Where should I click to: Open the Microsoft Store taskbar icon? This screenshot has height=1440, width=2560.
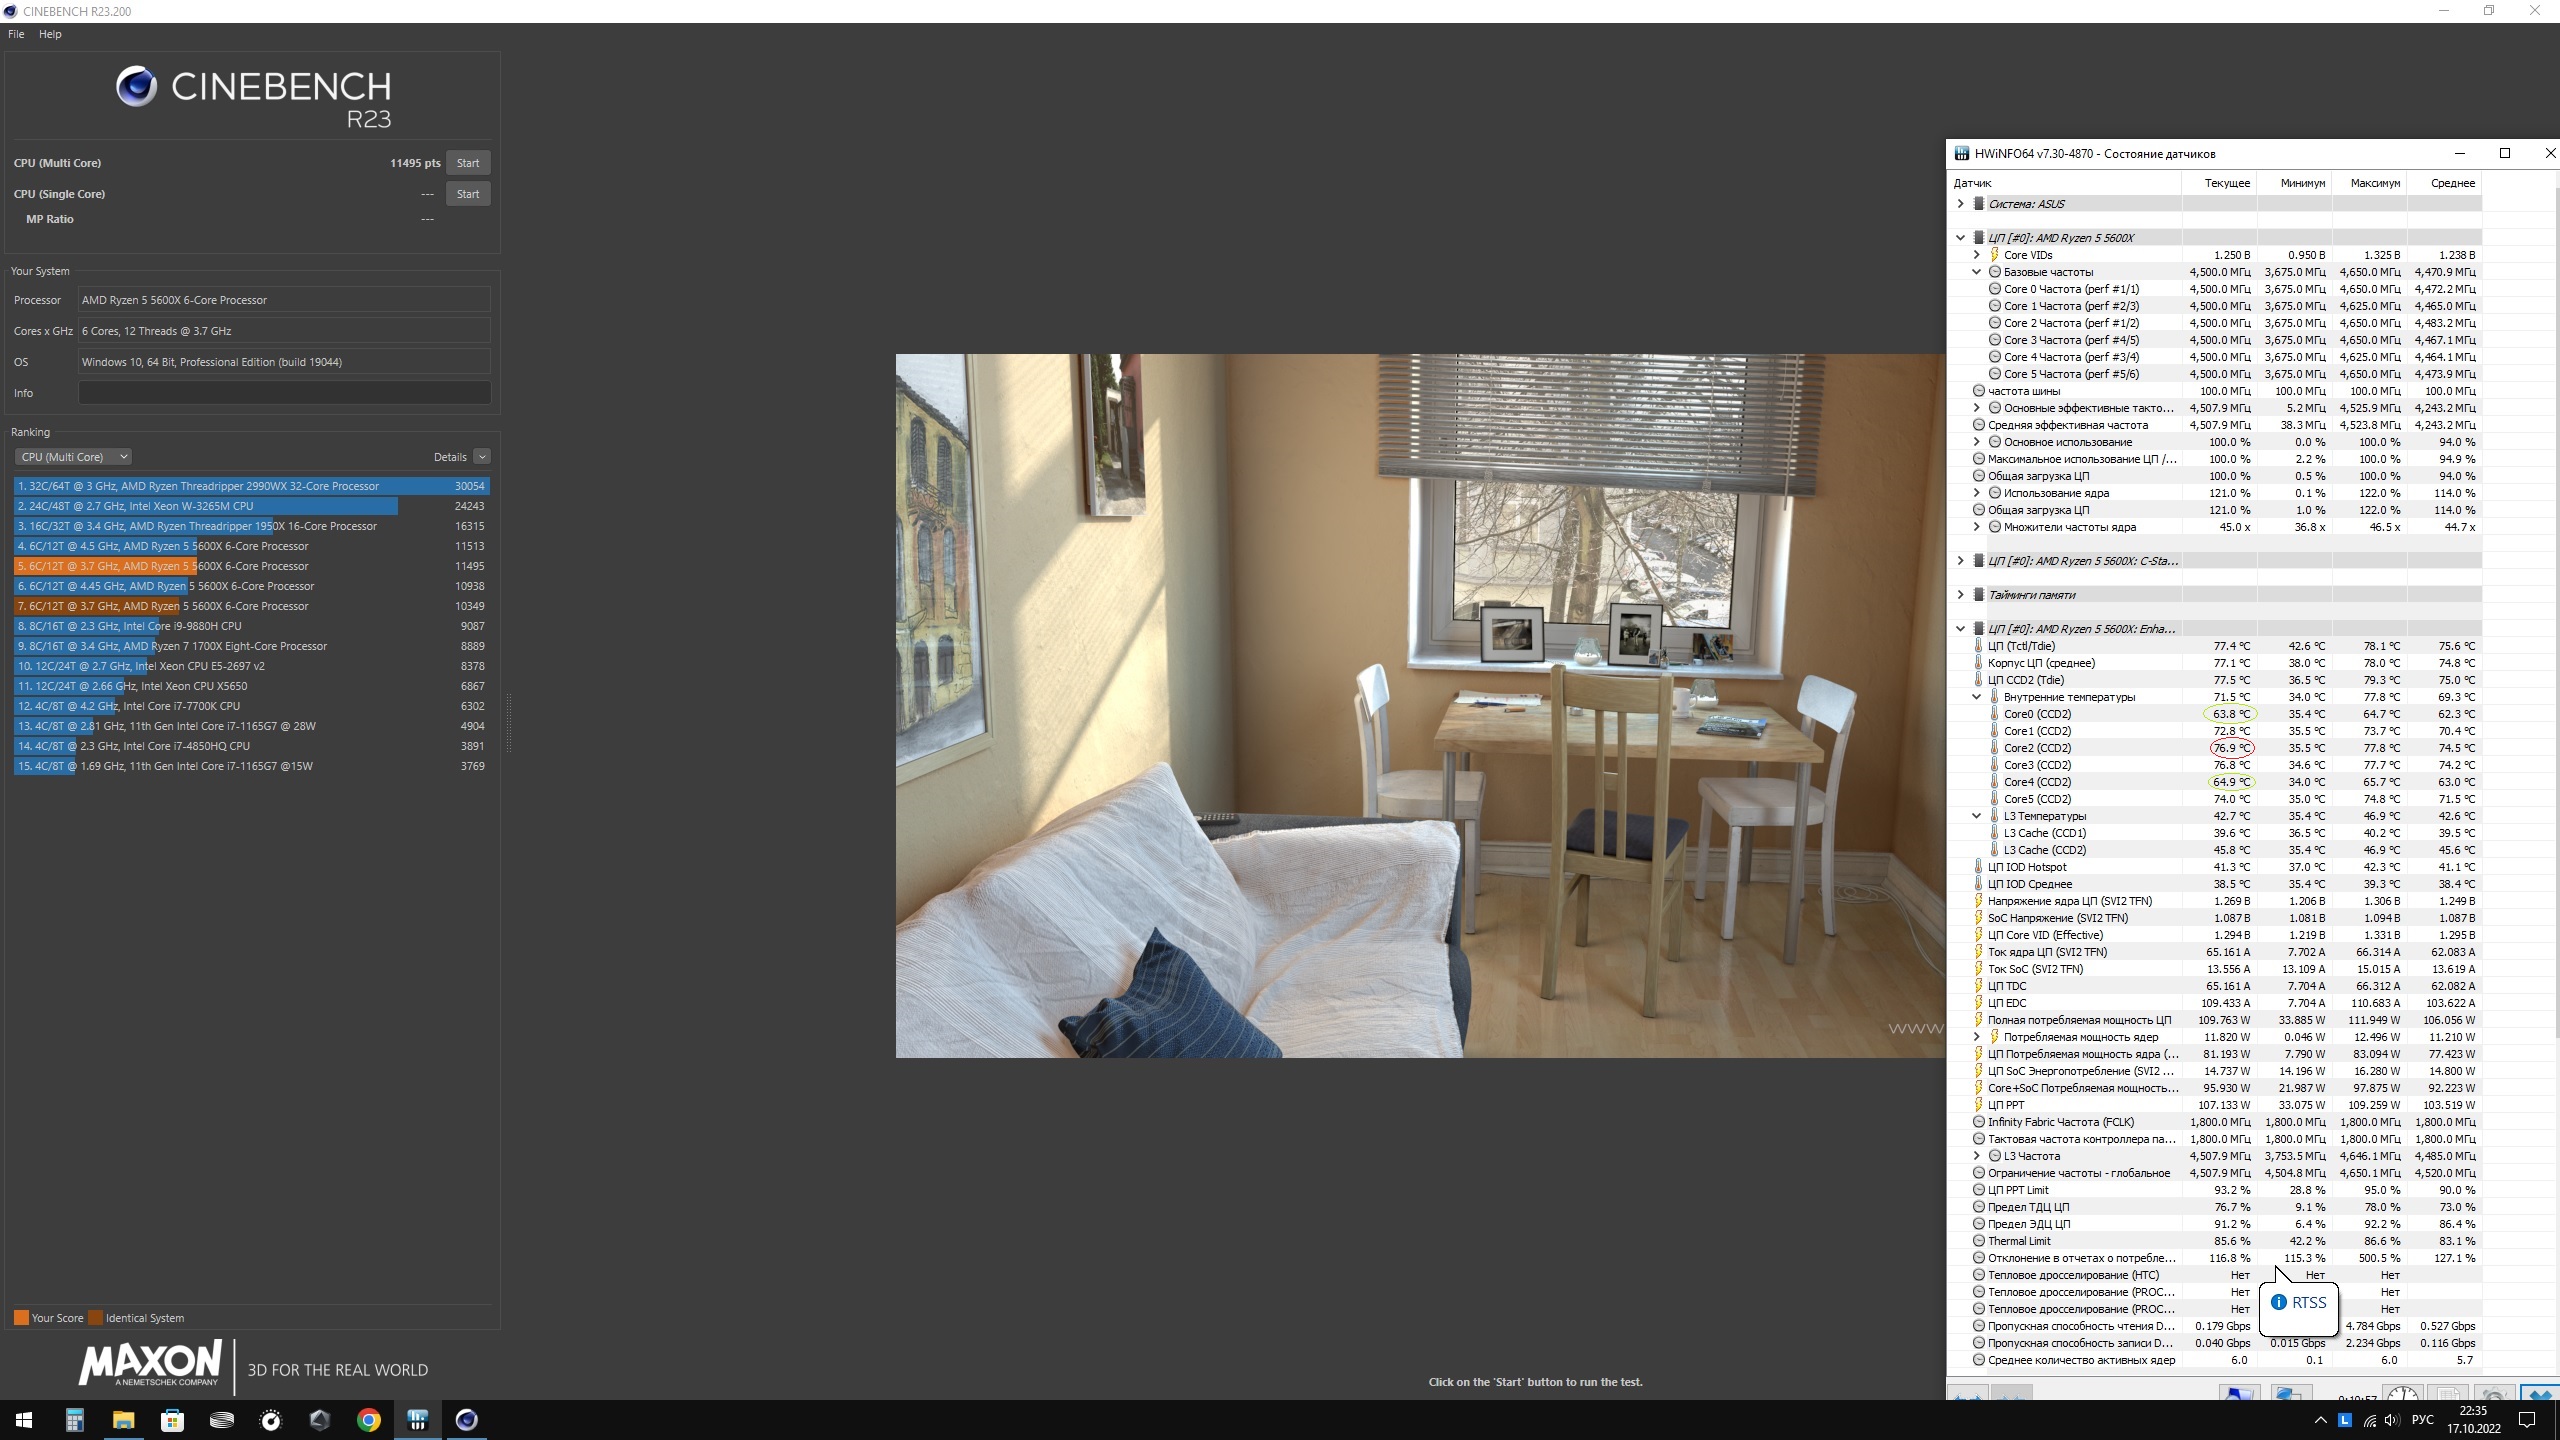click(173, 1420)
